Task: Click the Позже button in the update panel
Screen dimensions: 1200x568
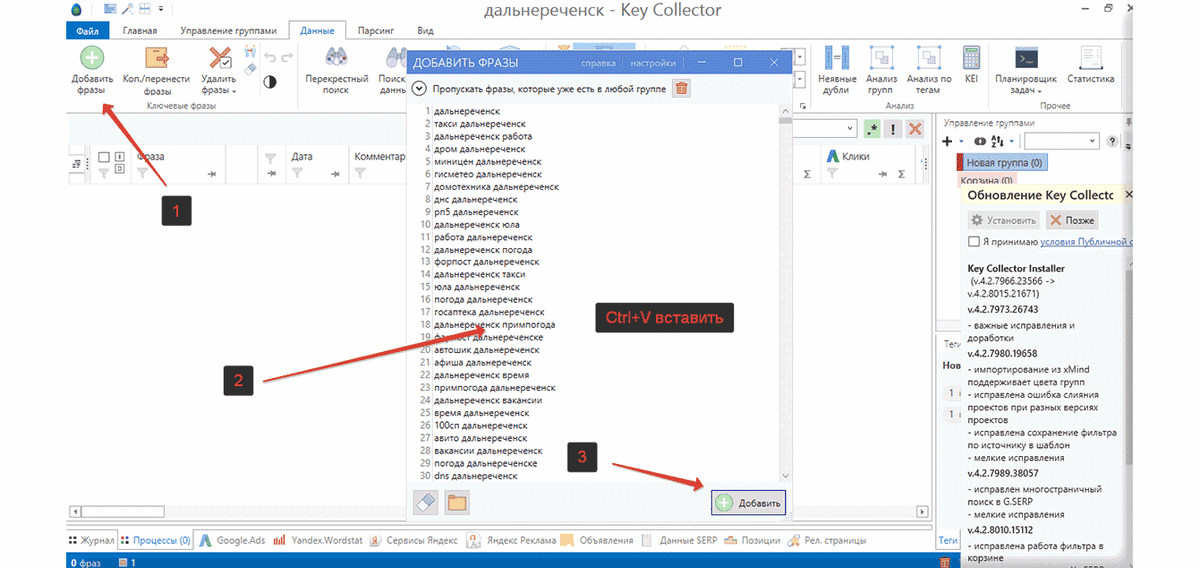Action: [x=1072, y=220]
